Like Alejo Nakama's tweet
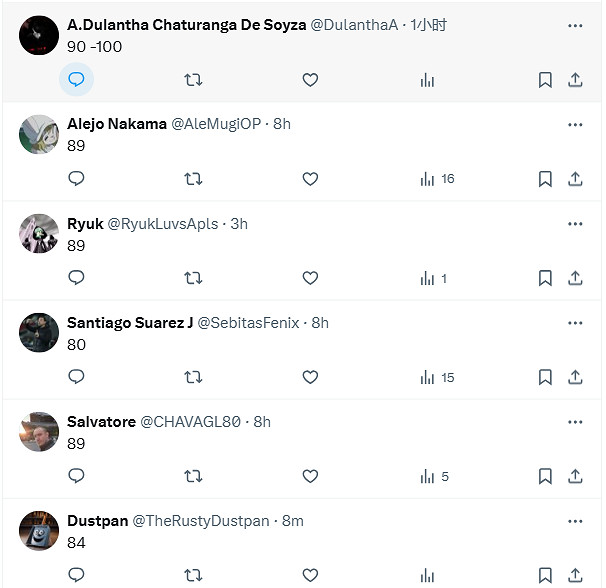The height and width of the screenshot is (588, 606). coord(310,179)
